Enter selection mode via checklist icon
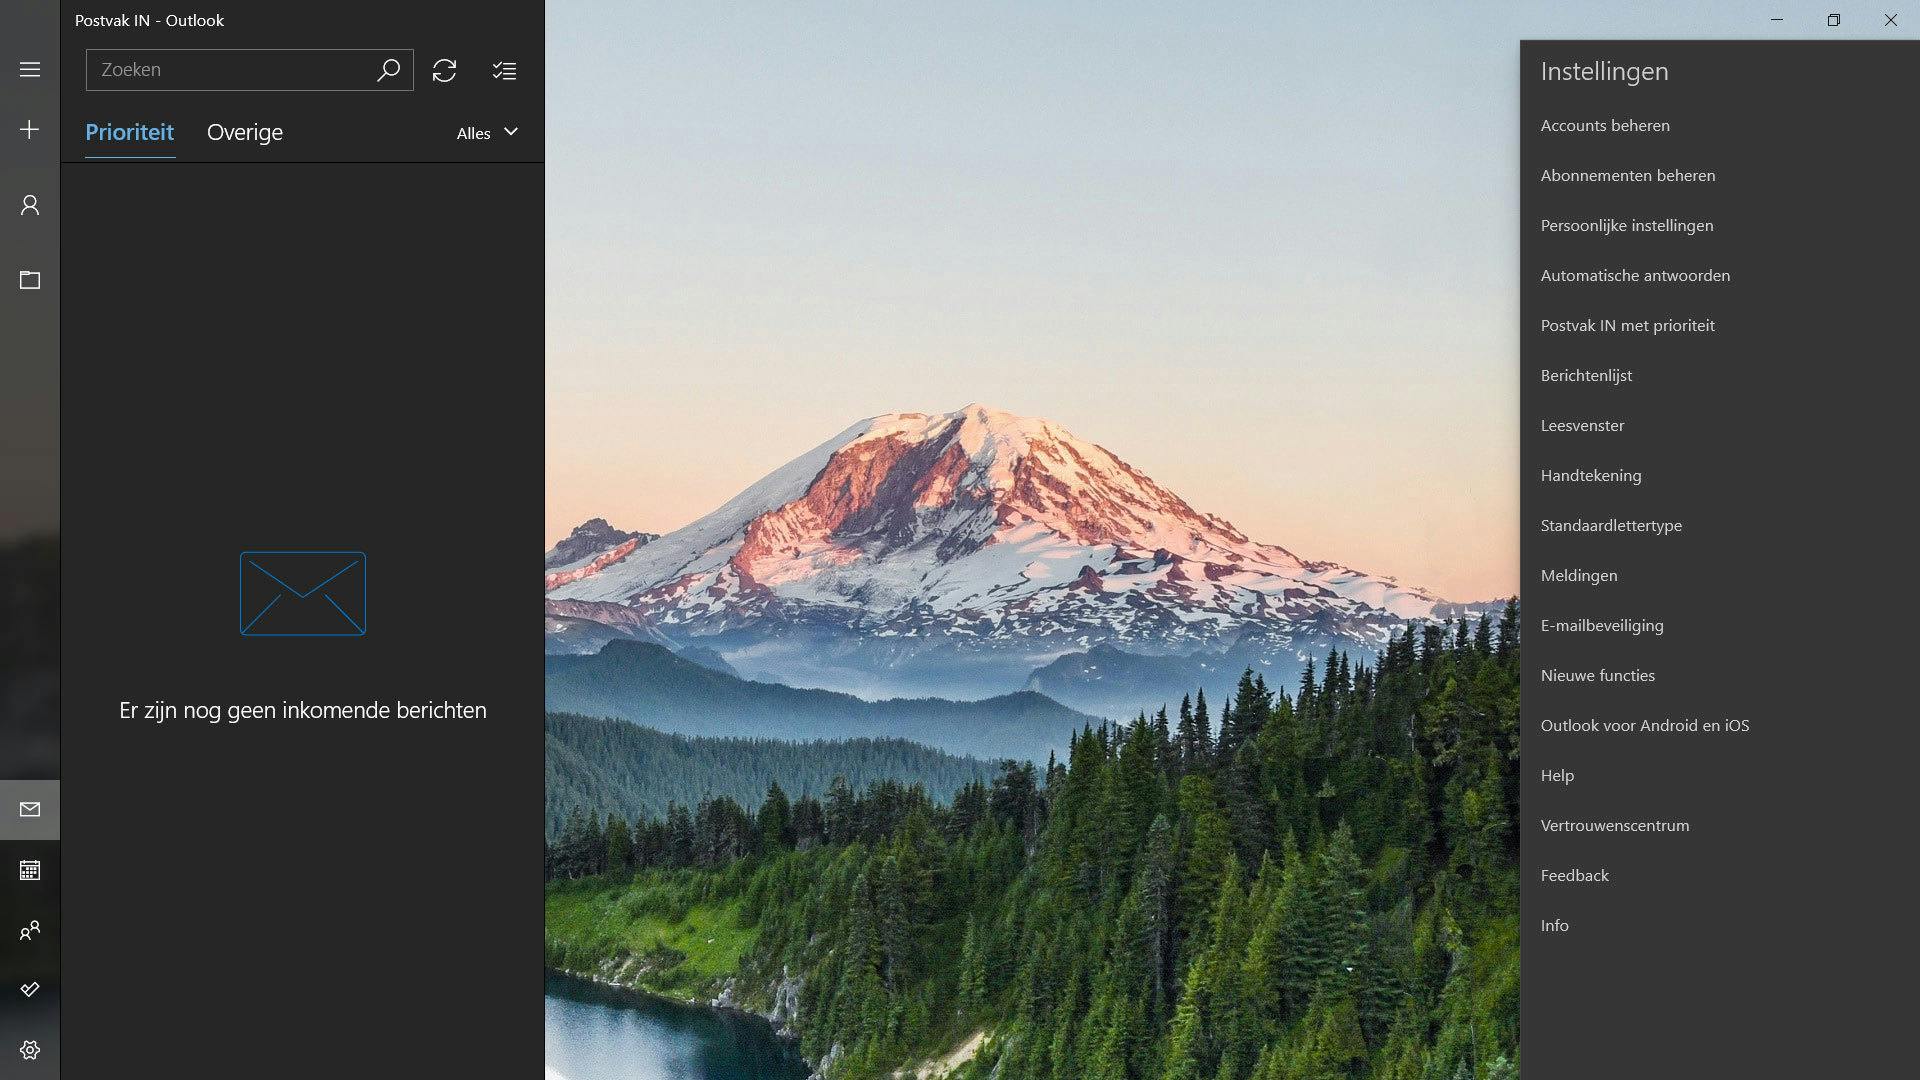Image resolution: width=1920 pixels, height=1080 pixels. pos(504,70)
